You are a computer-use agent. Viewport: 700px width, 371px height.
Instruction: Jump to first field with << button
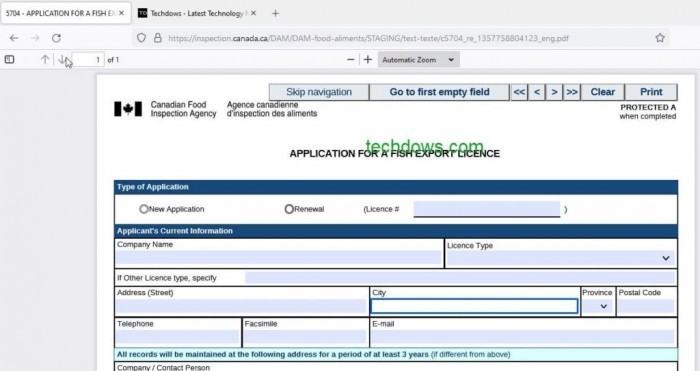click(x=519, y=92)
